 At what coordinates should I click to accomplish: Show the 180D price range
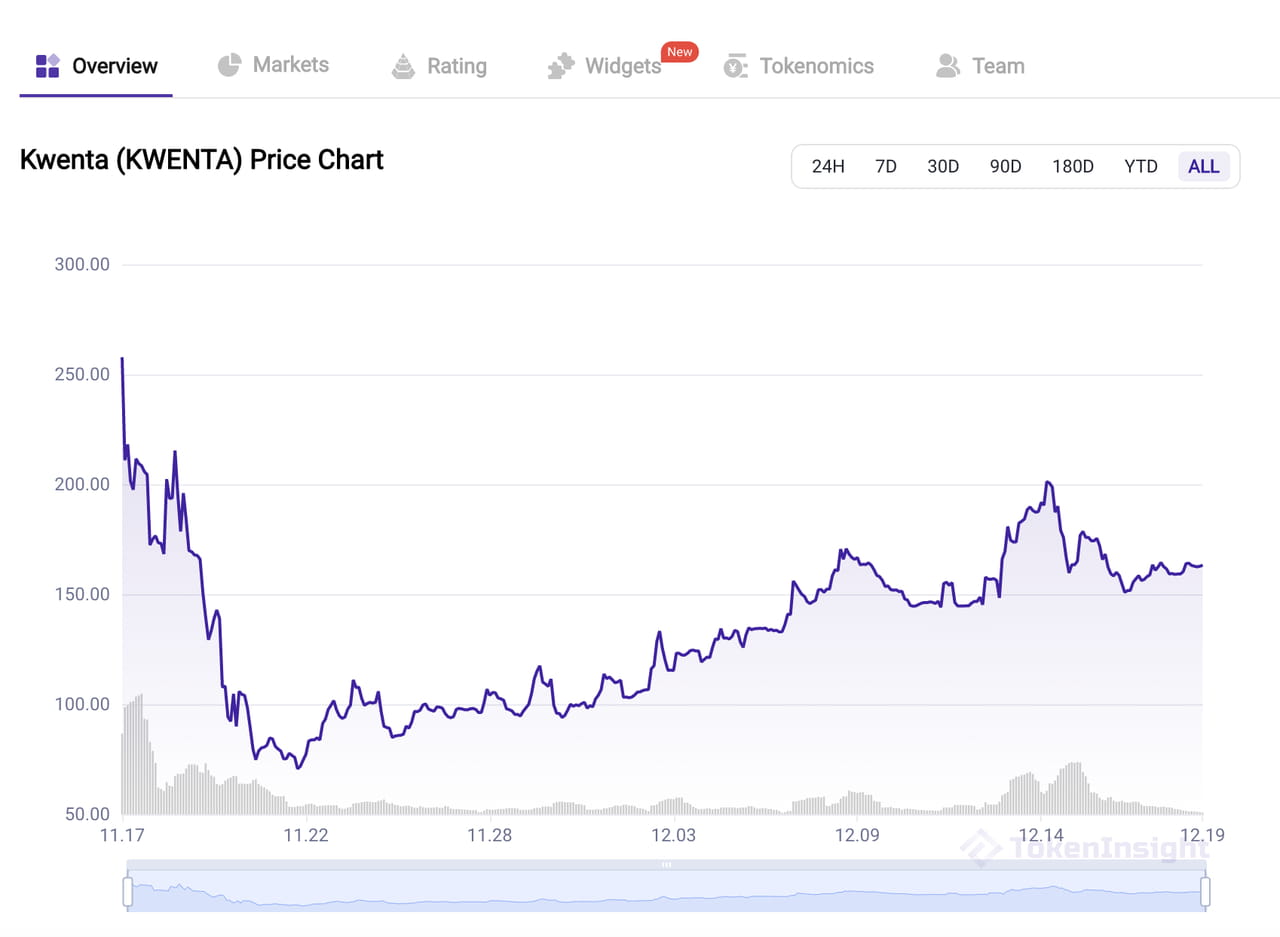click(1073, 166)
